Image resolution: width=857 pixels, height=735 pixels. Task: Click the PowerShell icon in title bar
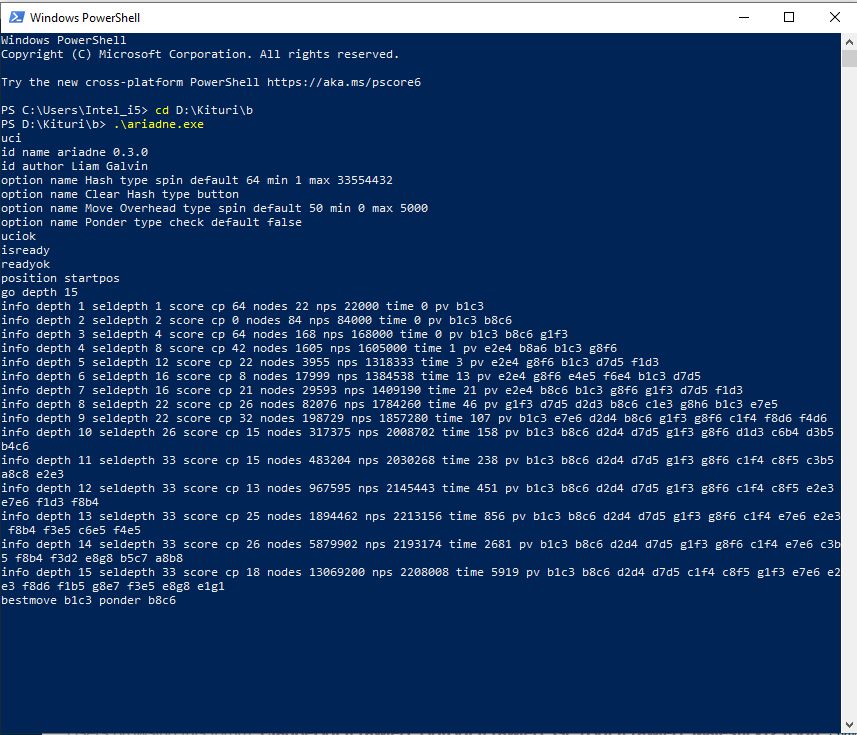(16, 17)
